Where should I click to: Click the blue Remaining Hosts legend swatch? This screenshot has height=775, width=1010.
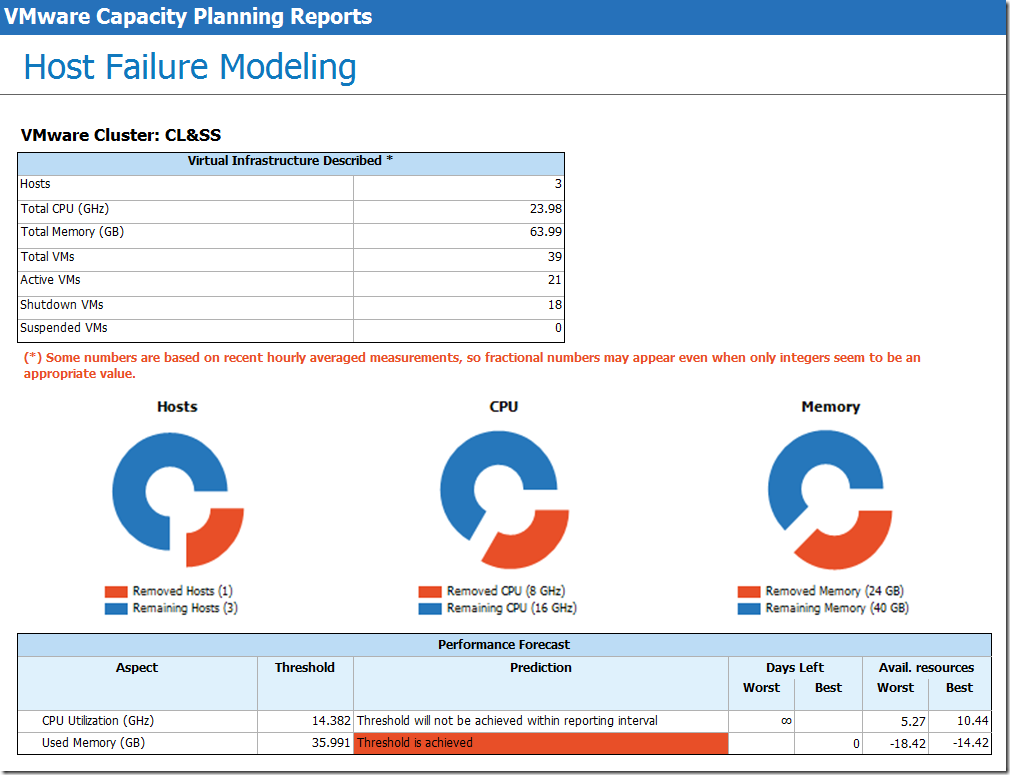(116, 608)
